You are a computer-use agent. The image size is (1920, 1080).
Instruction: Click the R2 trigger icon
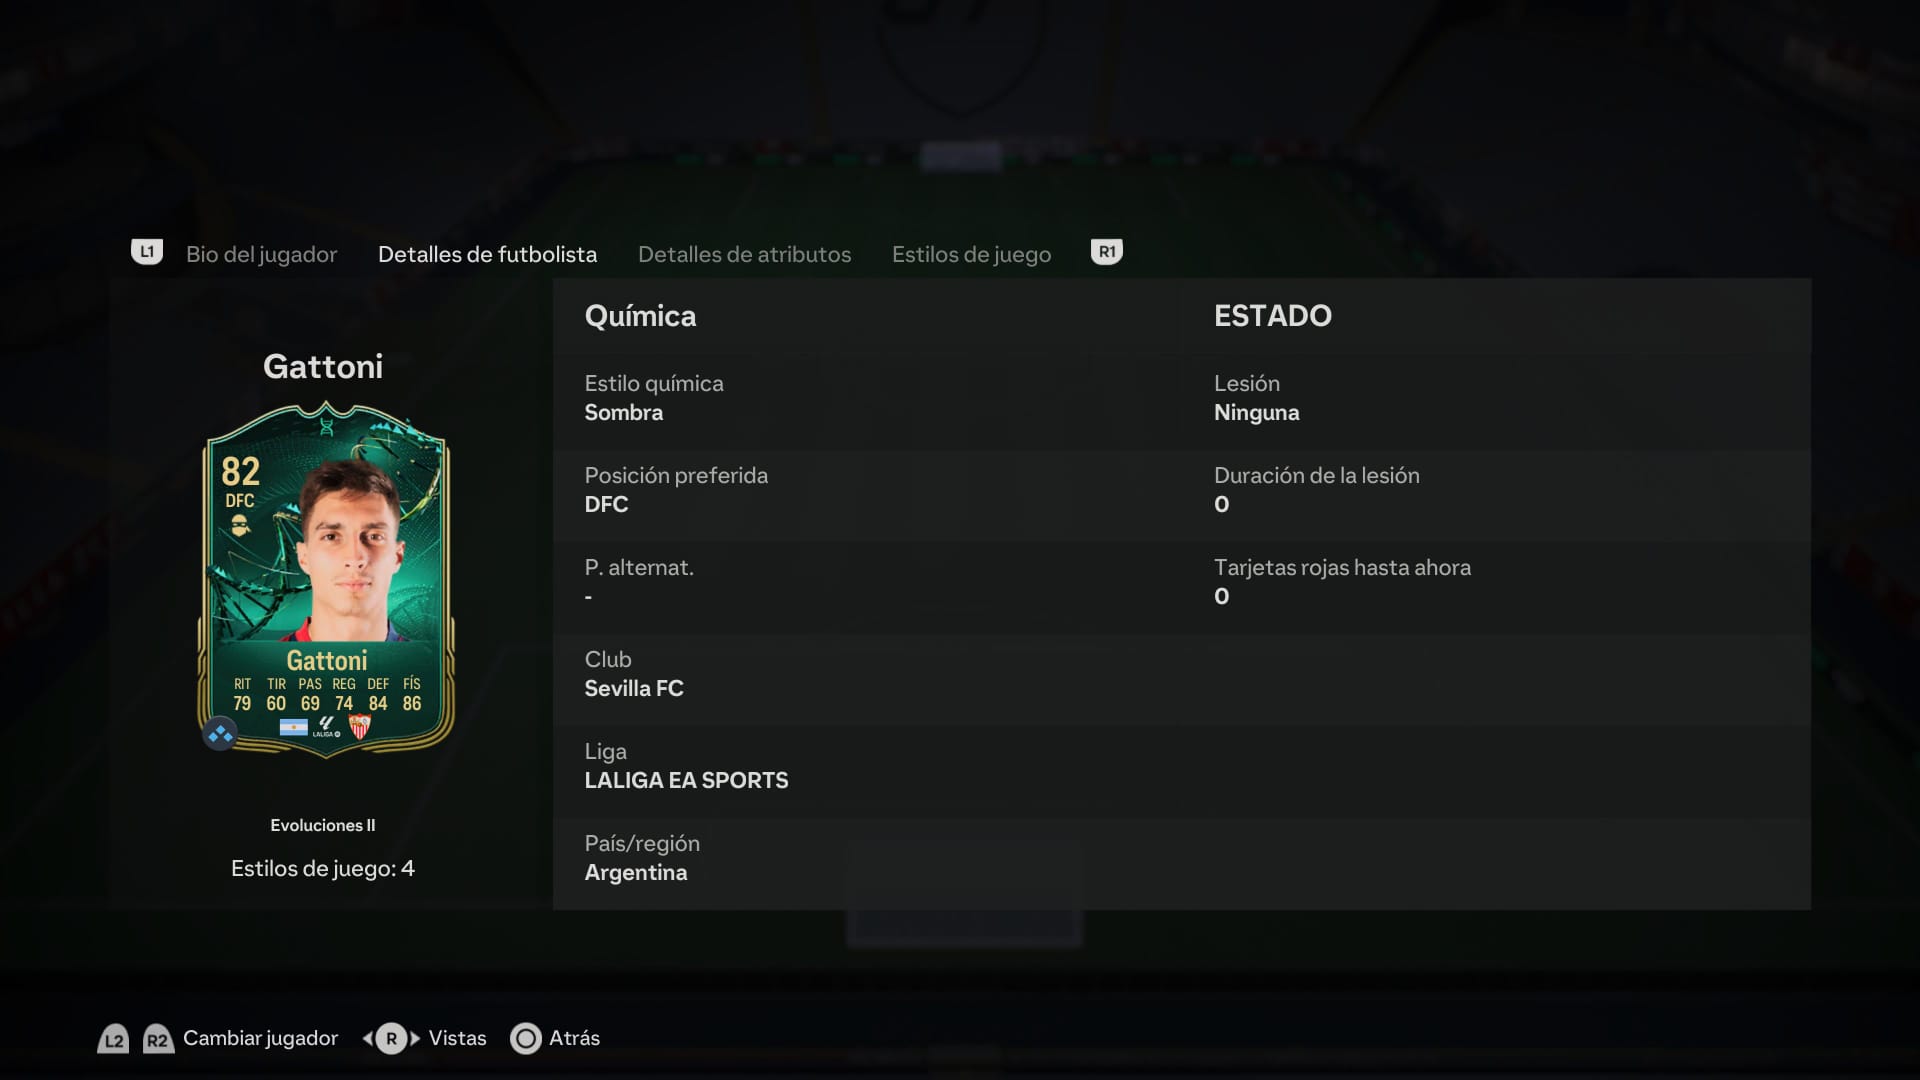click(x=158, y=1039)
